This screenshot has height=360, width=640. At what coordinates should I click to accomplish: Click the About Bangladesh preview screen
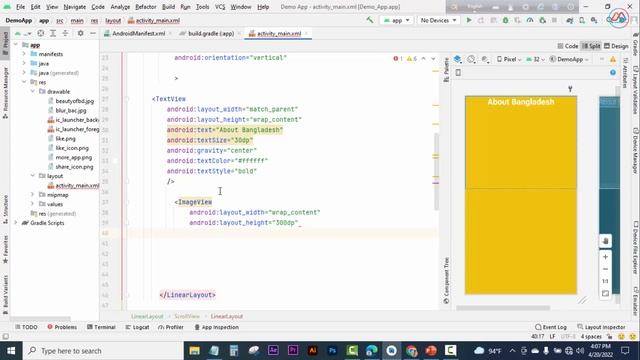click(x=521, y=195)
